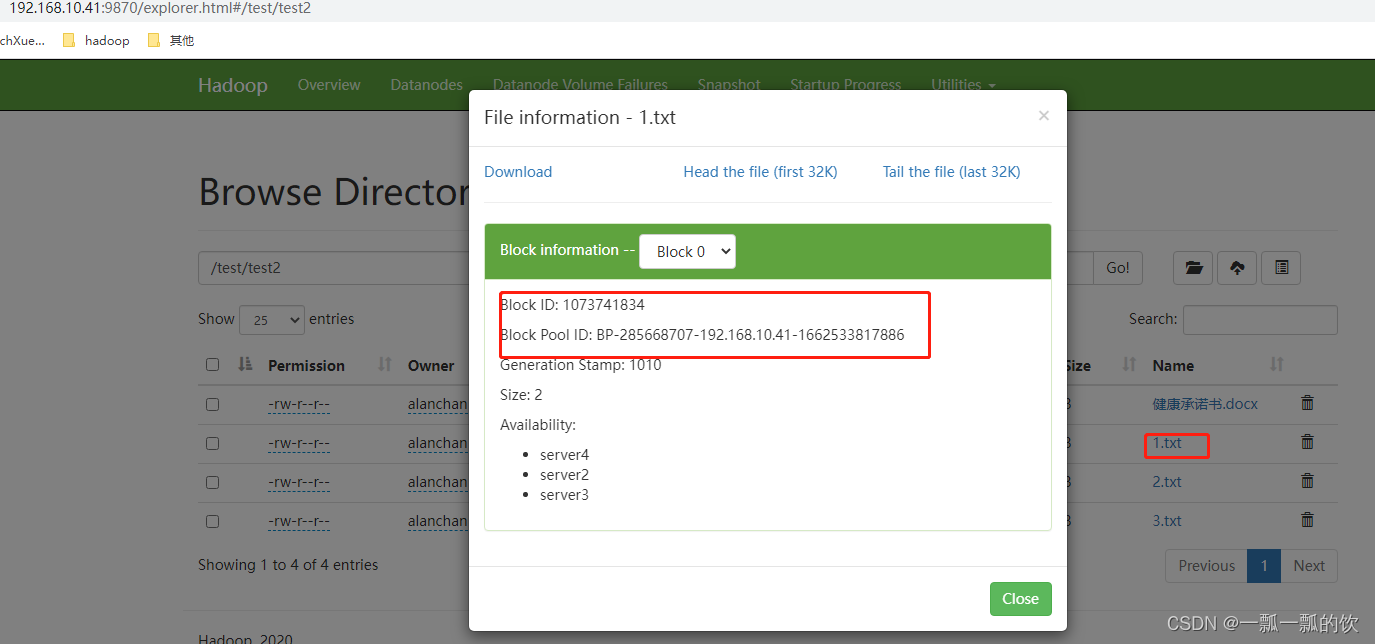Click the Size: 2 text
Screen dimensions: 1375x644
[521, 395]
